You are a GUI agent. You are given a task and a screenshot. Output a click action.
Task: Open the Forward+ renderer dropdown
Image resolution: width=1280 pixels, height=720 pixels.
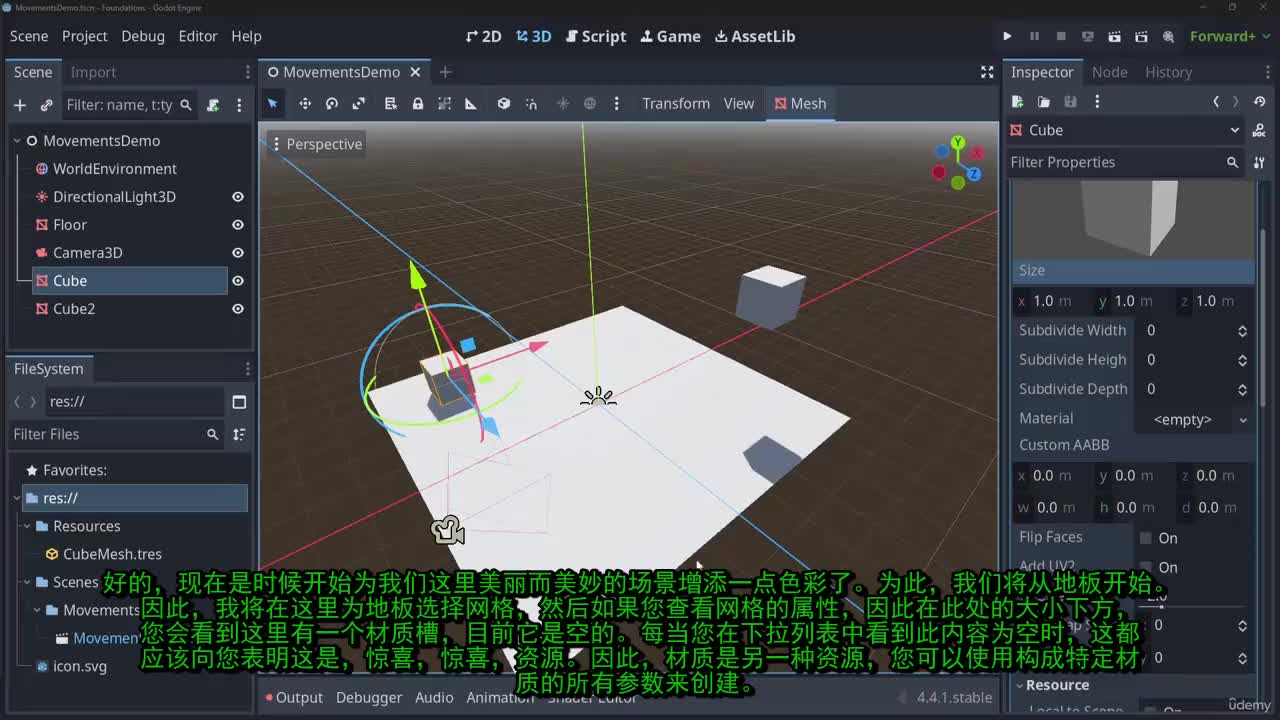click(x=1222, y=36)
